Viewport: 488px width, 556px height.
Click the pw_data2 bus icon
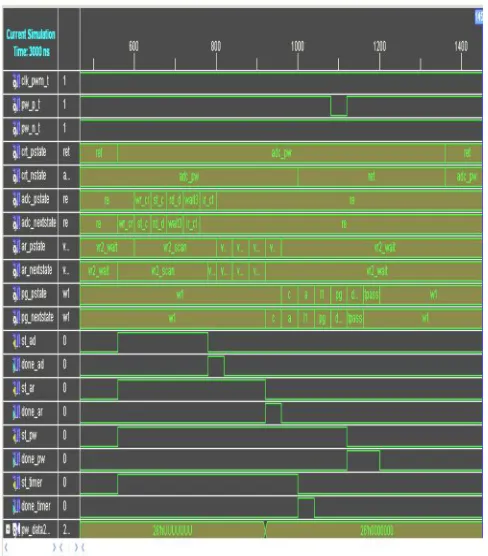[16, 530]
